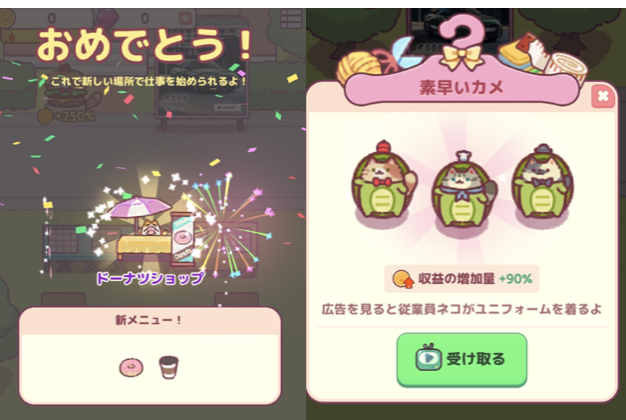The width and height of the screenshot is (626, 420).
Task: Tap the ad video play icon
Action: pyautogui.click(x=428, y=357)
